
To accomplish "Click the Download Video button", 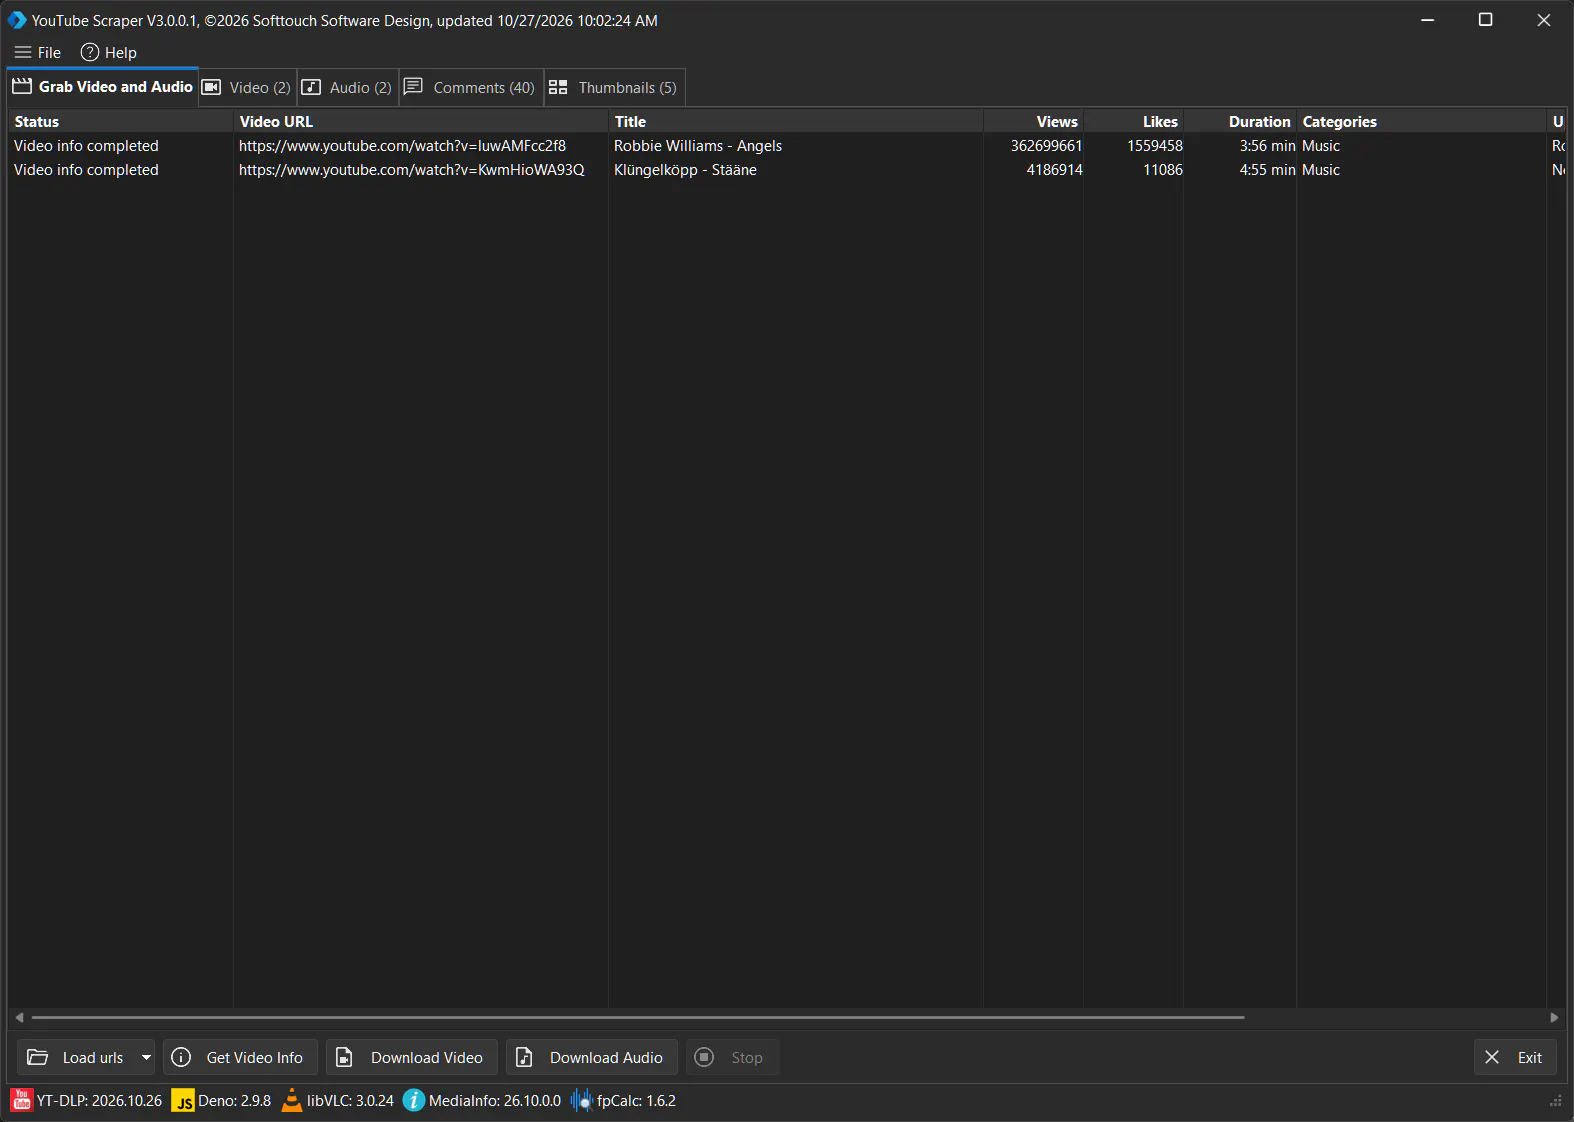I will 412,1057.
